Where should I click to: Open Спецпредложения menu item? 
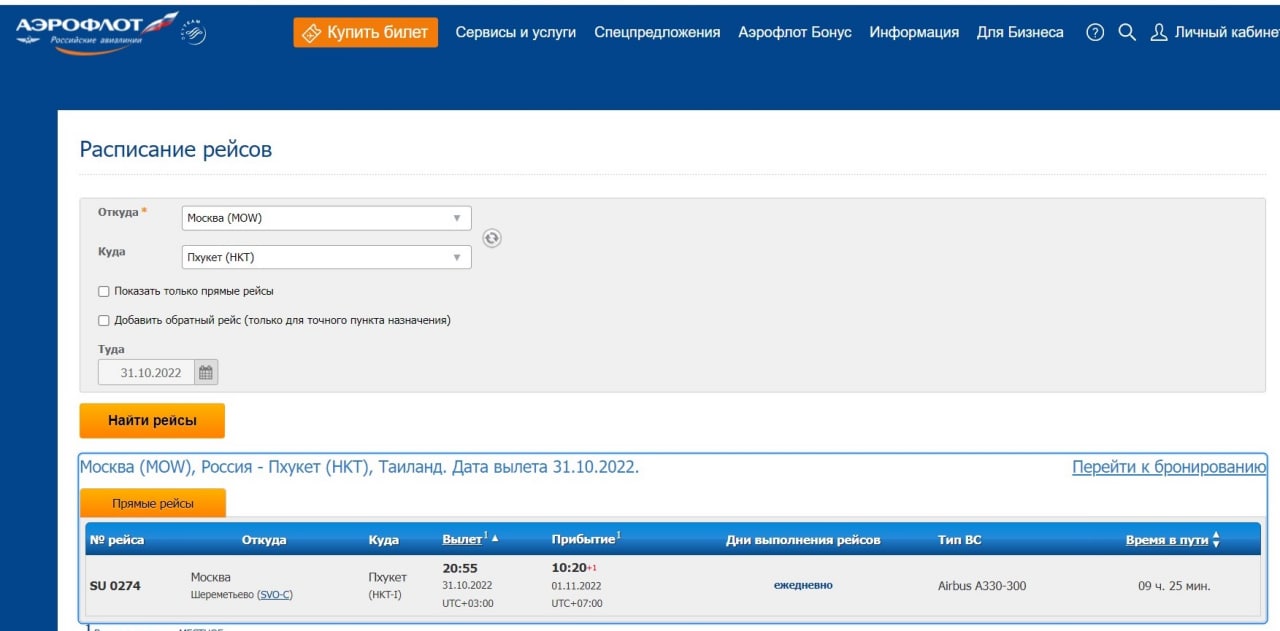(x=657, y=33)
